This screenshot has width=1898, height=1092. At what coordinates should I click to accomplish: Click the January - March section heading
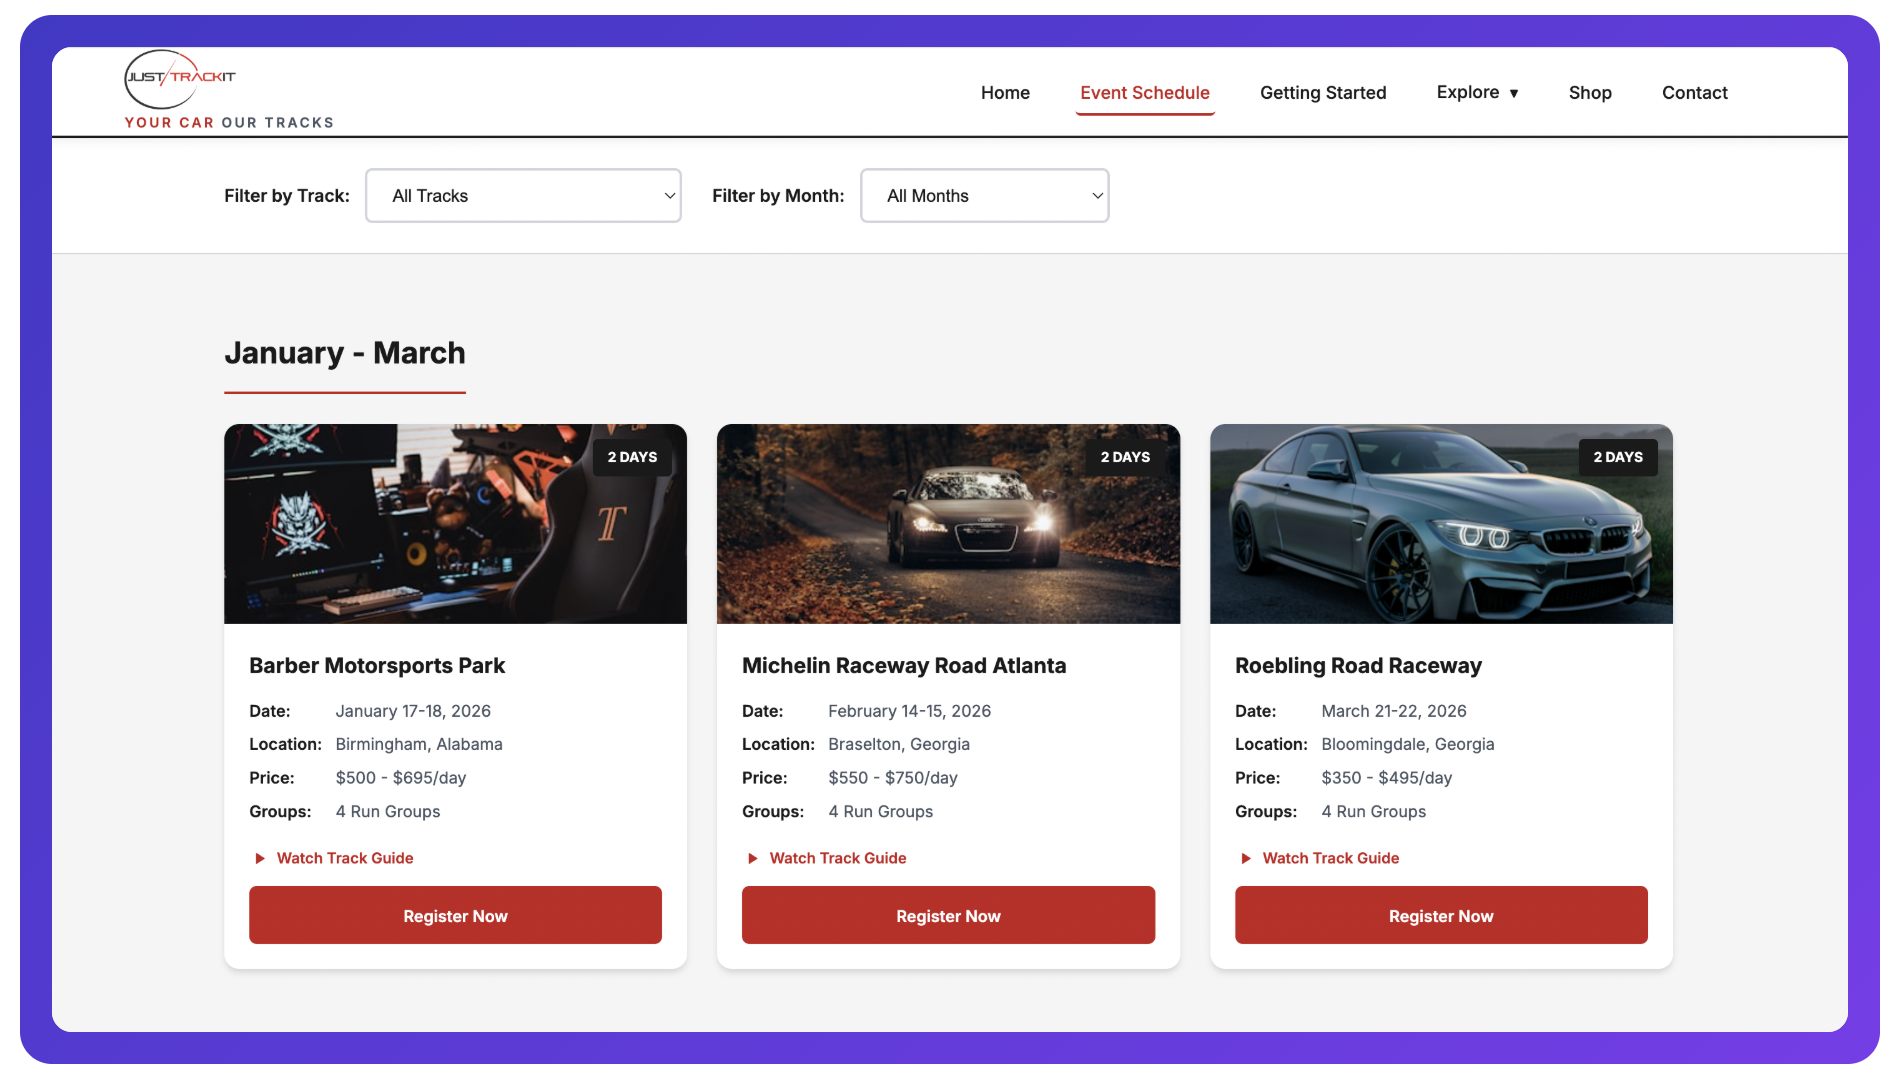[x=345, y=353]
